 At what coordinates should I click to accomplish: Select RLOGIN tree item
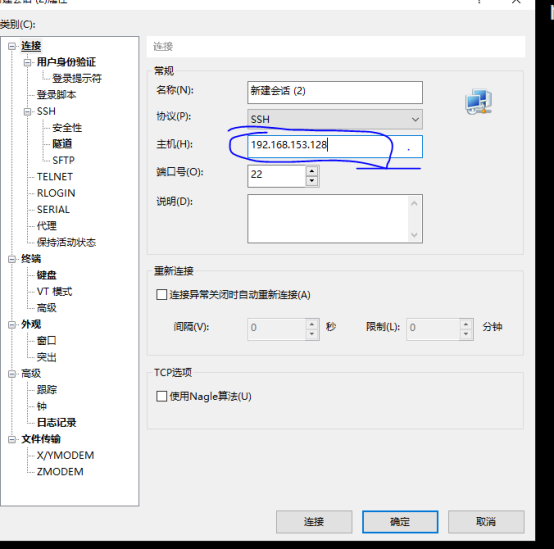pos(56,193)
